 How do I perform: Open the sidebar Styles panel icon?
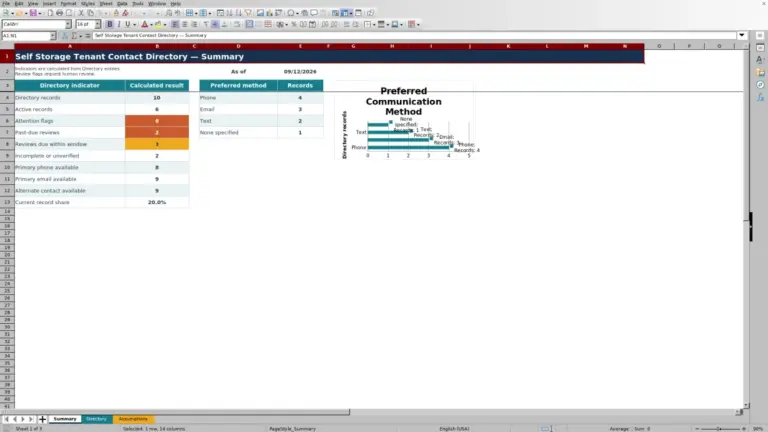(x=760, y=60)
